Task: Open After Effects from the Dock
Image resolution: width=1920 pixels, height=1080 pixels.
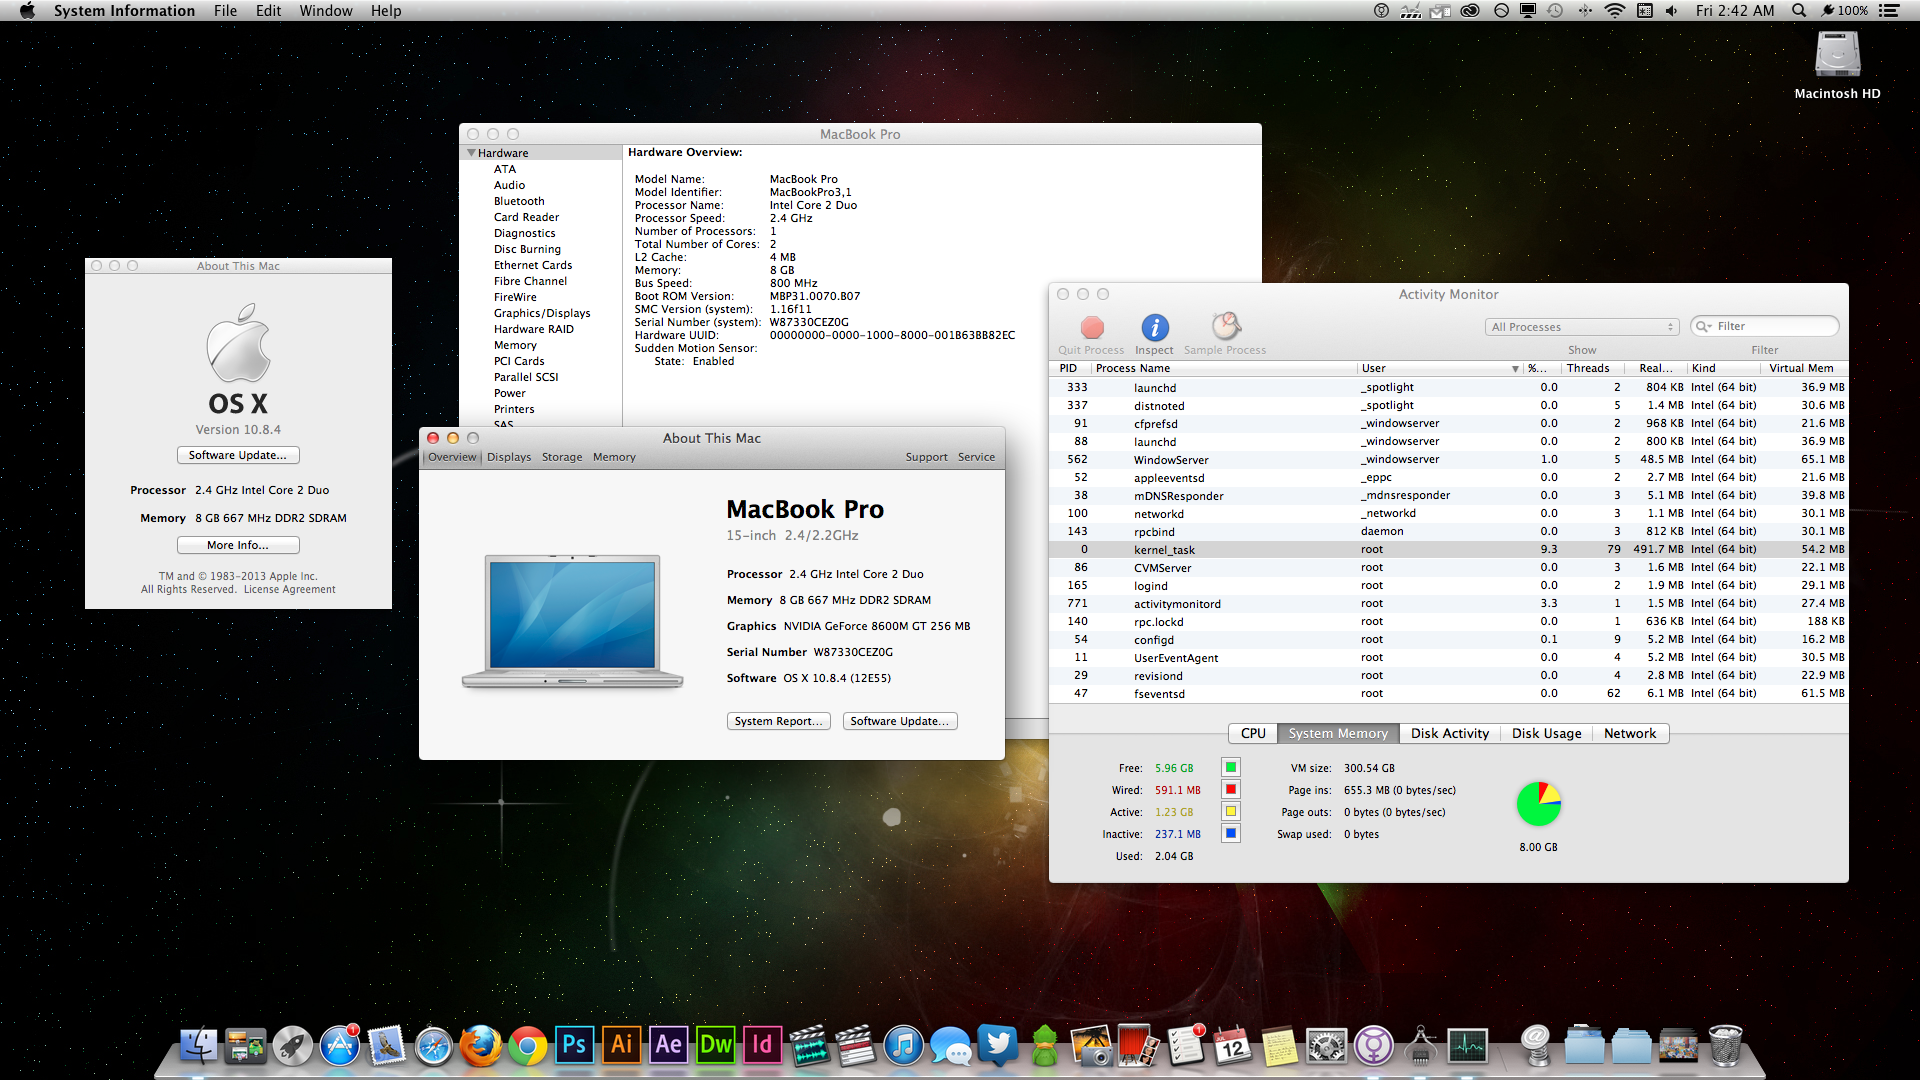Action: pos(669,1045)
